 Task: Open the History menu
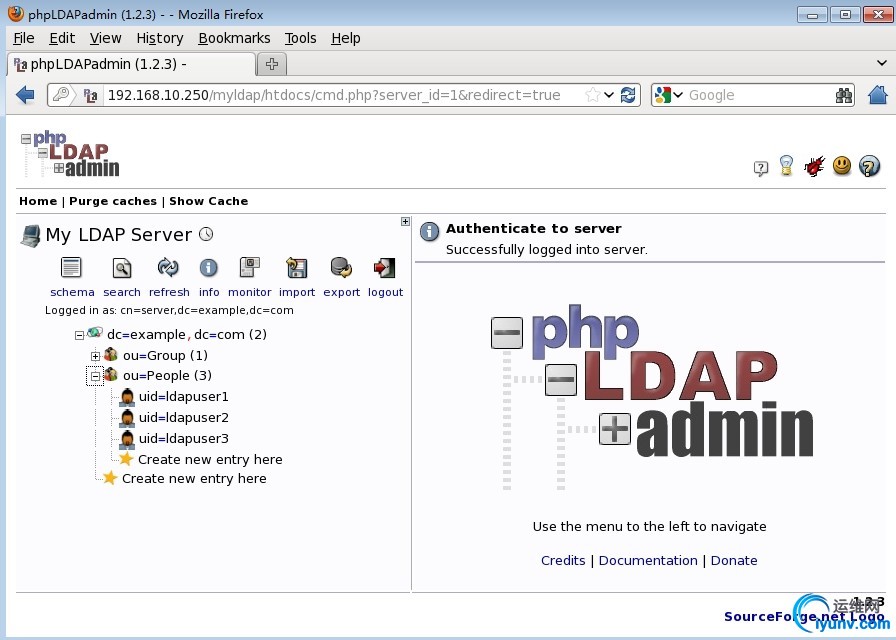[x=160, y=38]
